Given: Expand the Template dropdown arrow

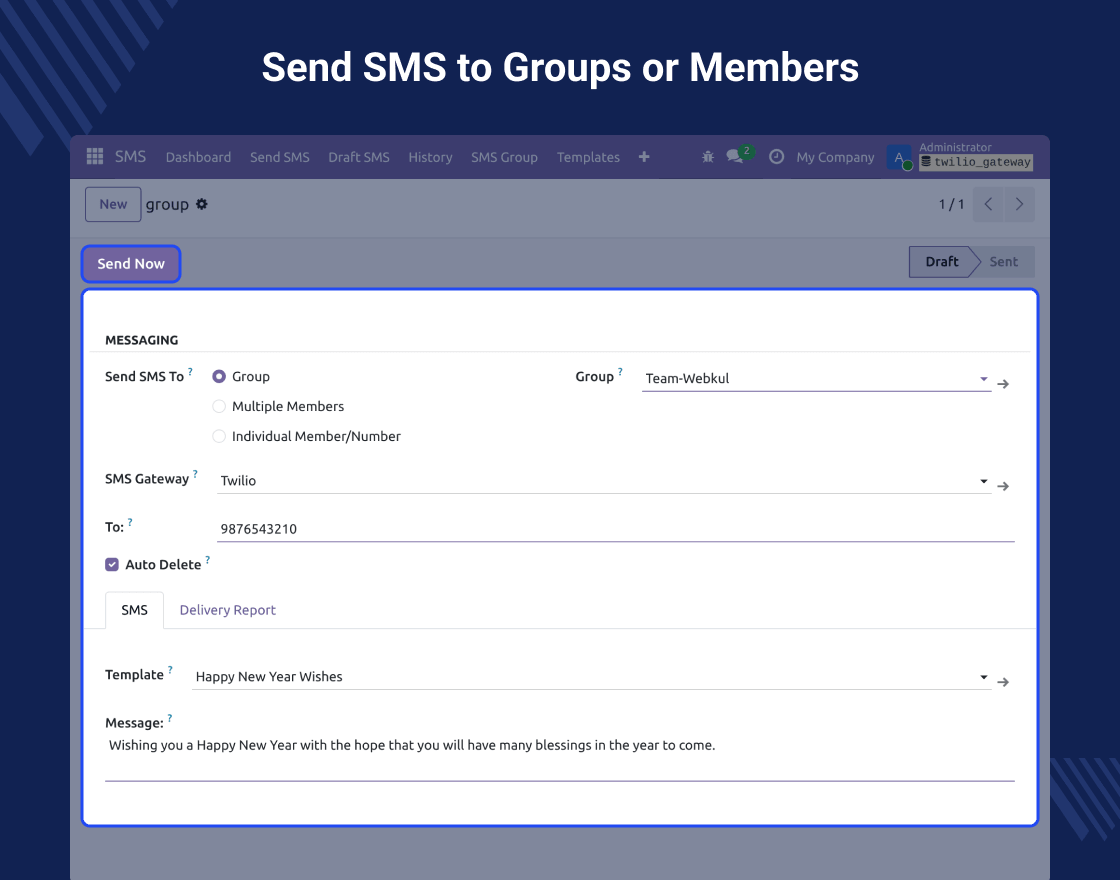Looking at the screenshot, I should (x=984, y=676).
